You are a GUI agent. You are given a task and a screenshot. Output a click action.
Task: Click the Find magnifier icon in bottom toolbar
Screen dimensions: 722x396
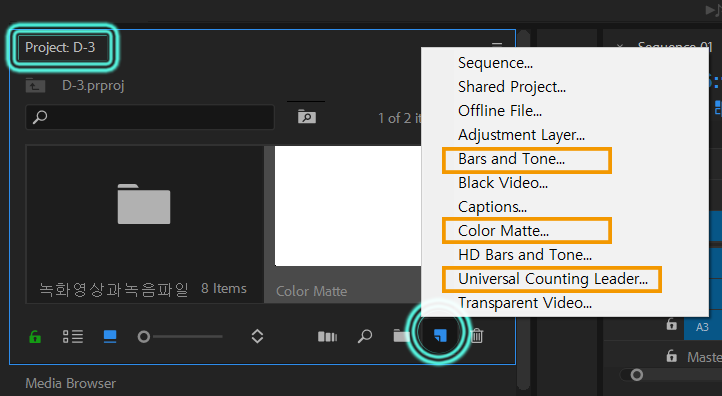coord(365,336)
